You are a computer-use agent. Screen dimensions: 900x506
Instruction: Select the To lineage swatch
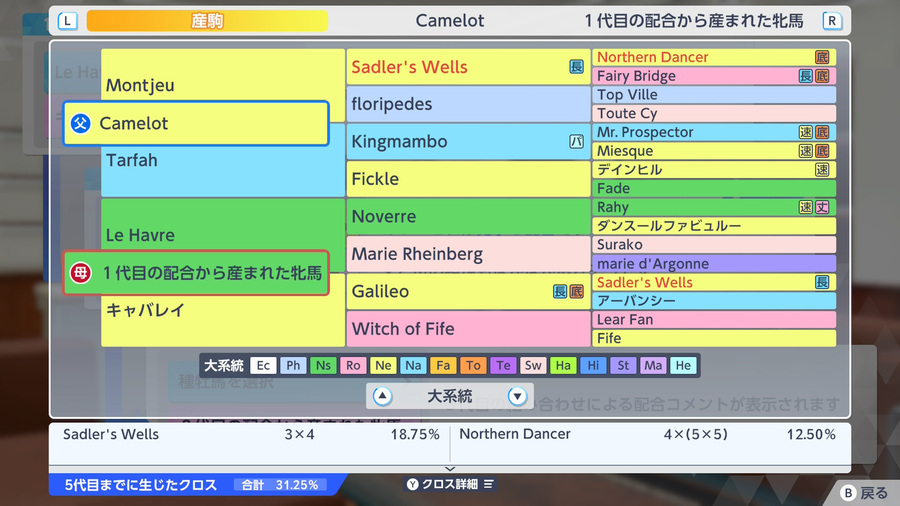tap(473, 365)
